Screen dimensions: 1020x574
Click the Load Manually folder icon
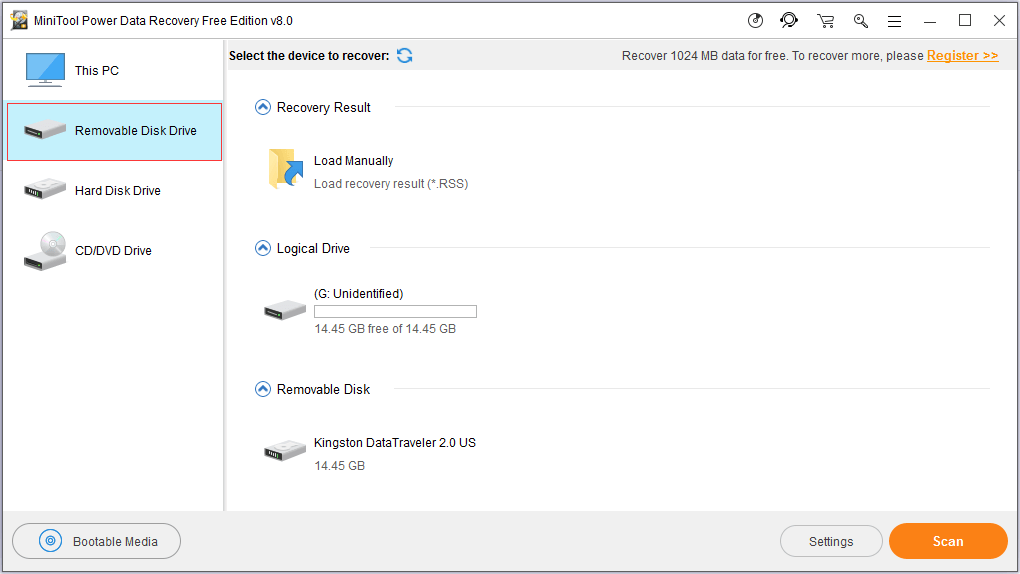(286, 169)
